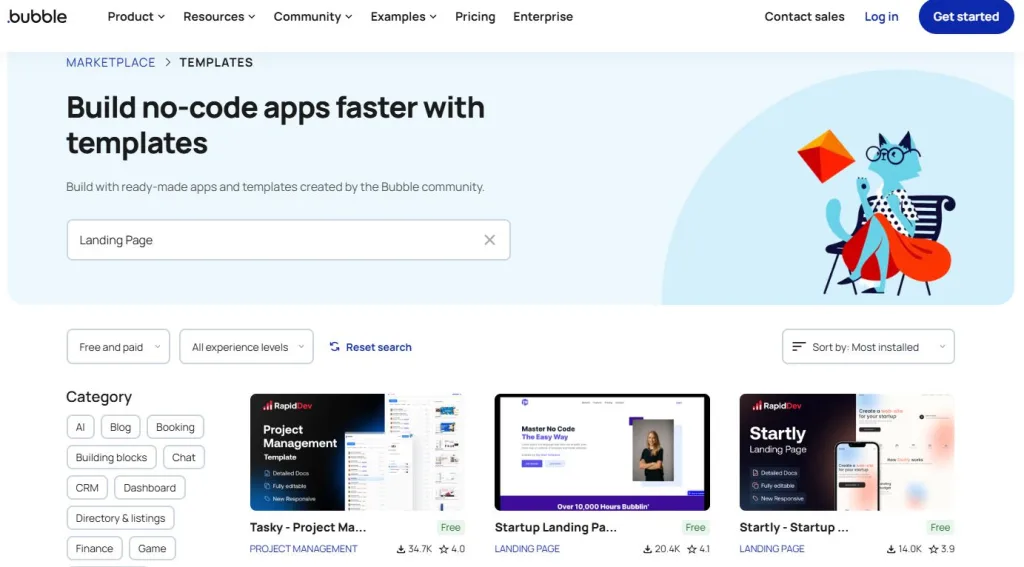Open the Startly Landing Page thumbnail
This screenshot has height=567, width=1024.
pyautogui.click(x=847, y=452)
